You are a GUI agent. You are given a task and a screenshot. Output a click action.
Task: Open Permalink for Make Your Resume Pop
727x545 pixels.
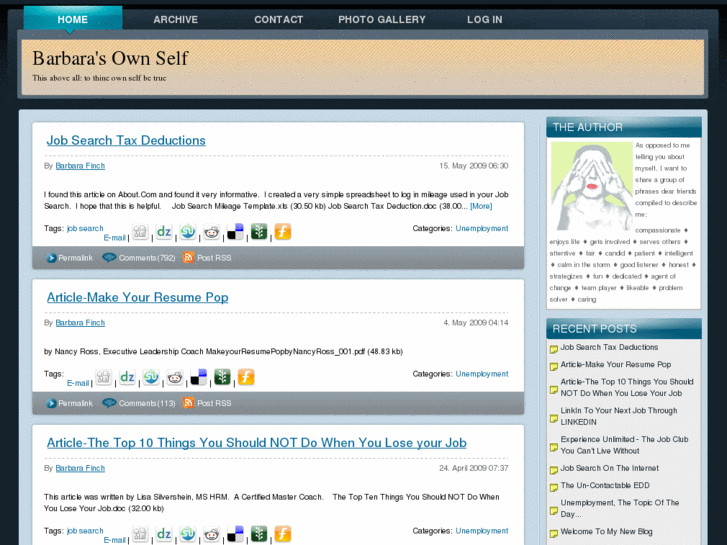pyautogui.click(x=70, y=403)
